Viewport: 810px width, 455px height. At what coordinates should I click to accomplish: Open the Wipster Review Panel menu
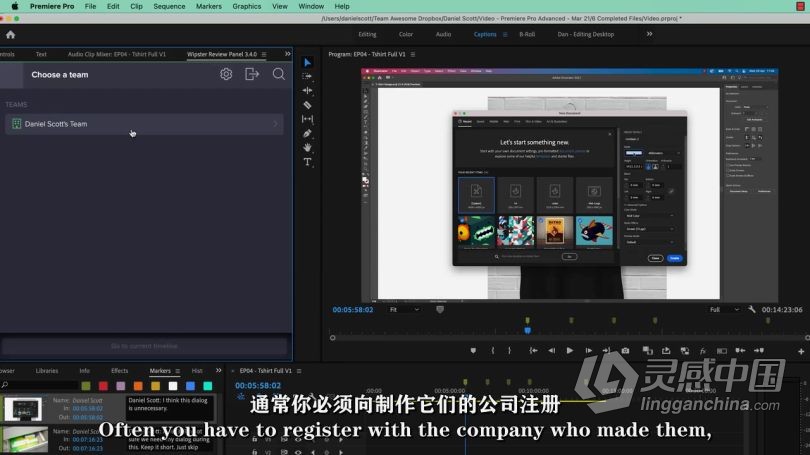pyautogui.click(x=264, y=54)
